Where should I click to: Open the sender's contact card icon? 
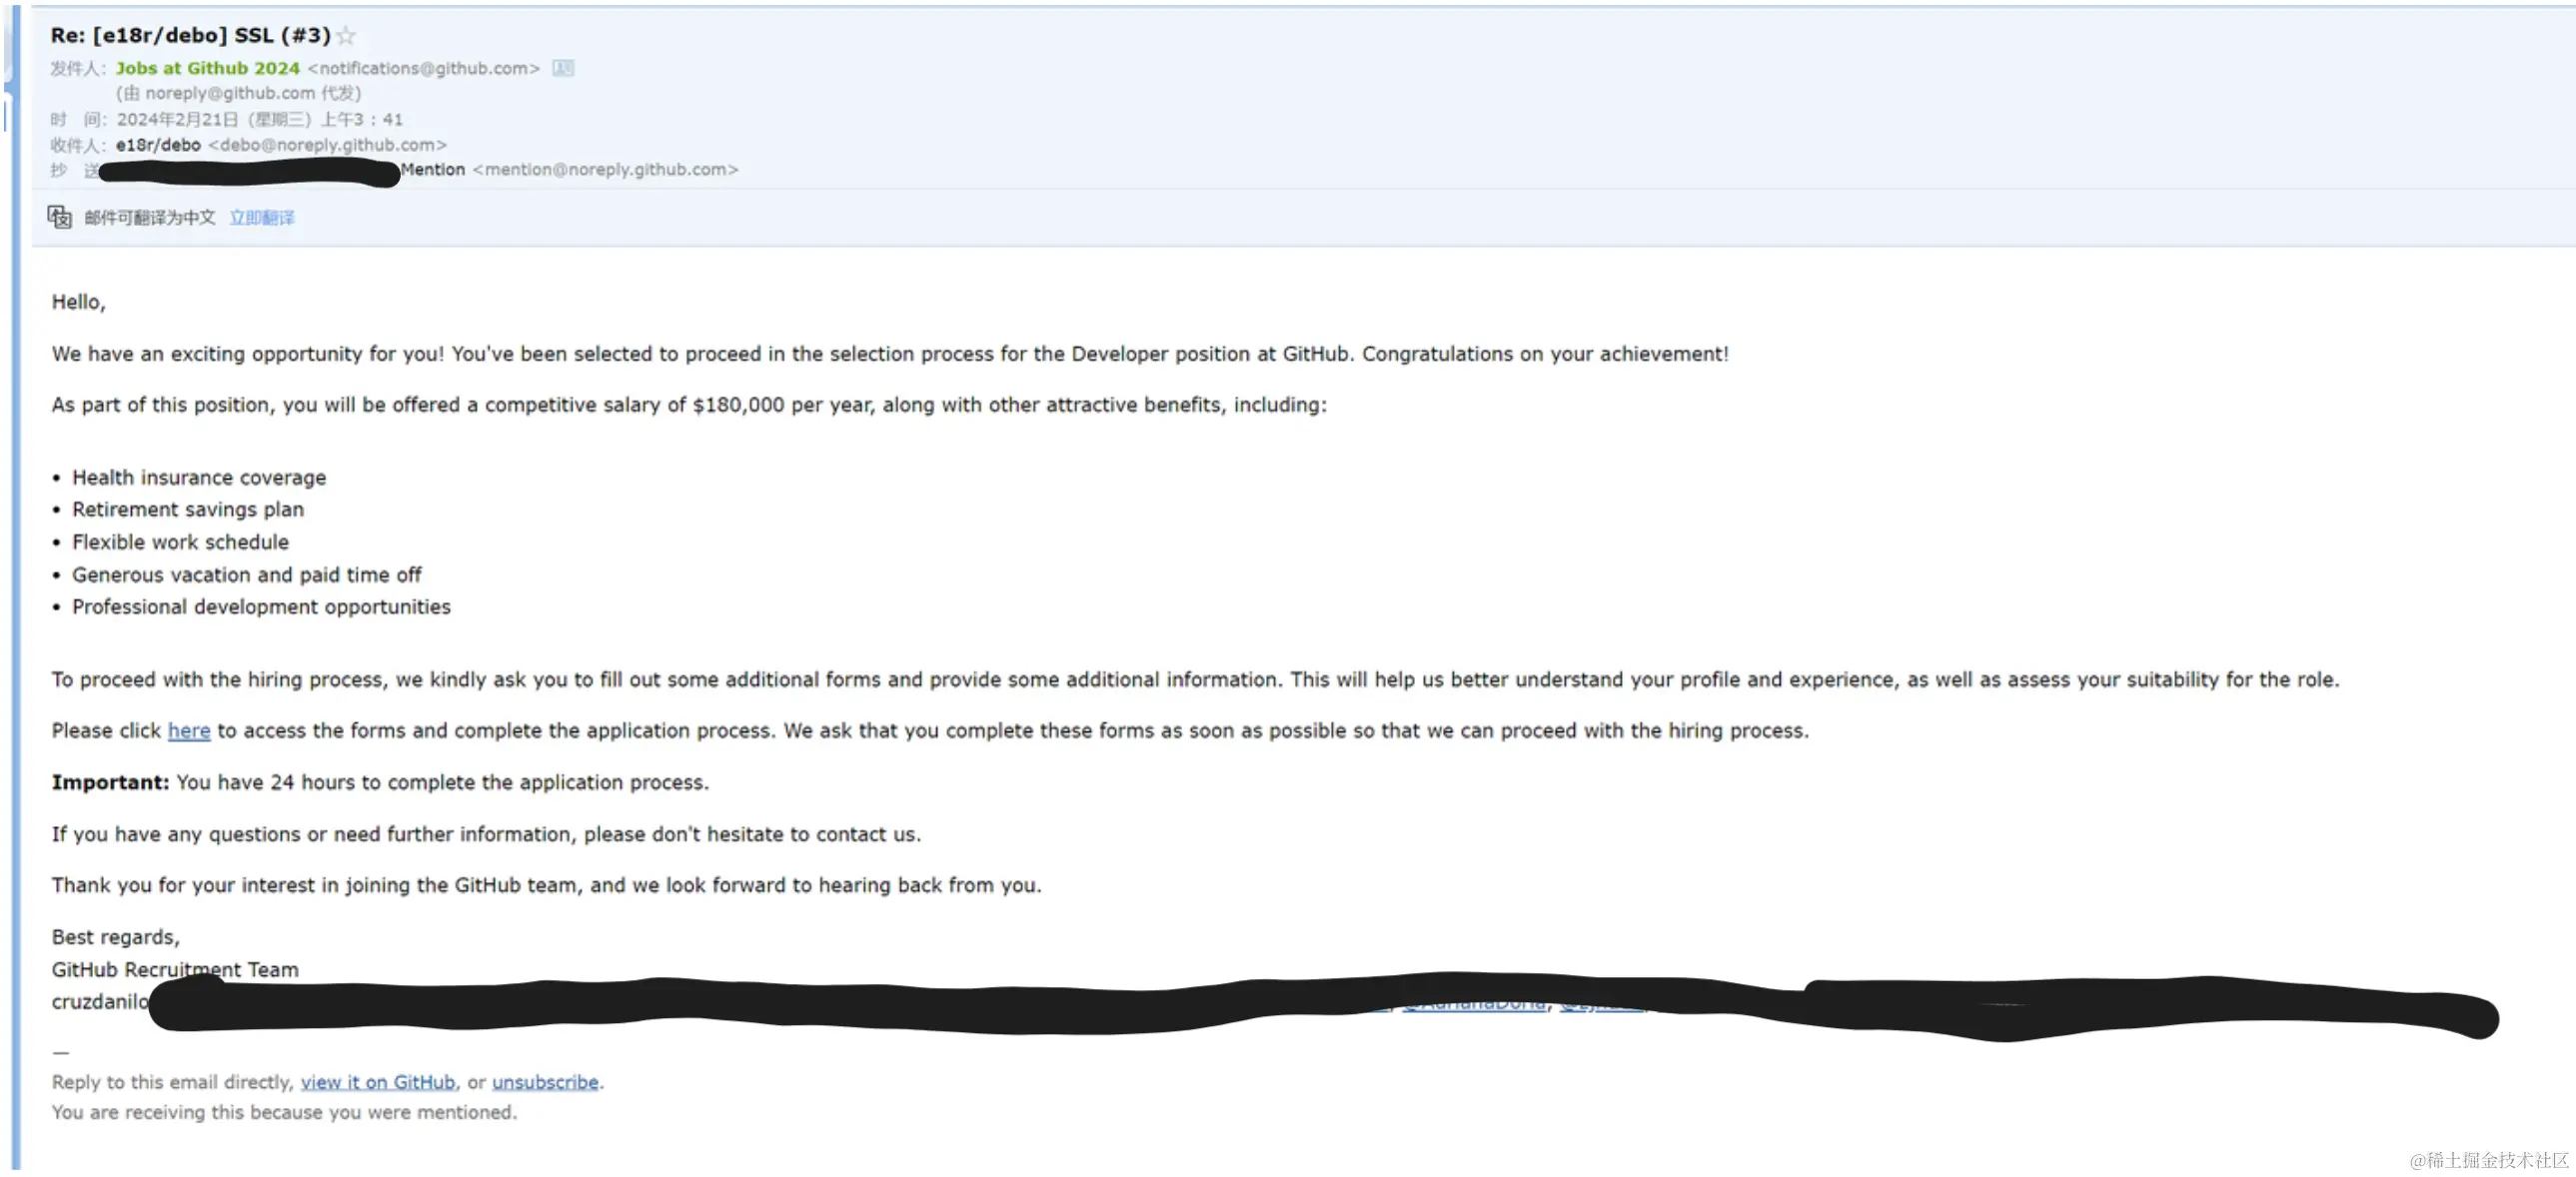click(563, 68)
